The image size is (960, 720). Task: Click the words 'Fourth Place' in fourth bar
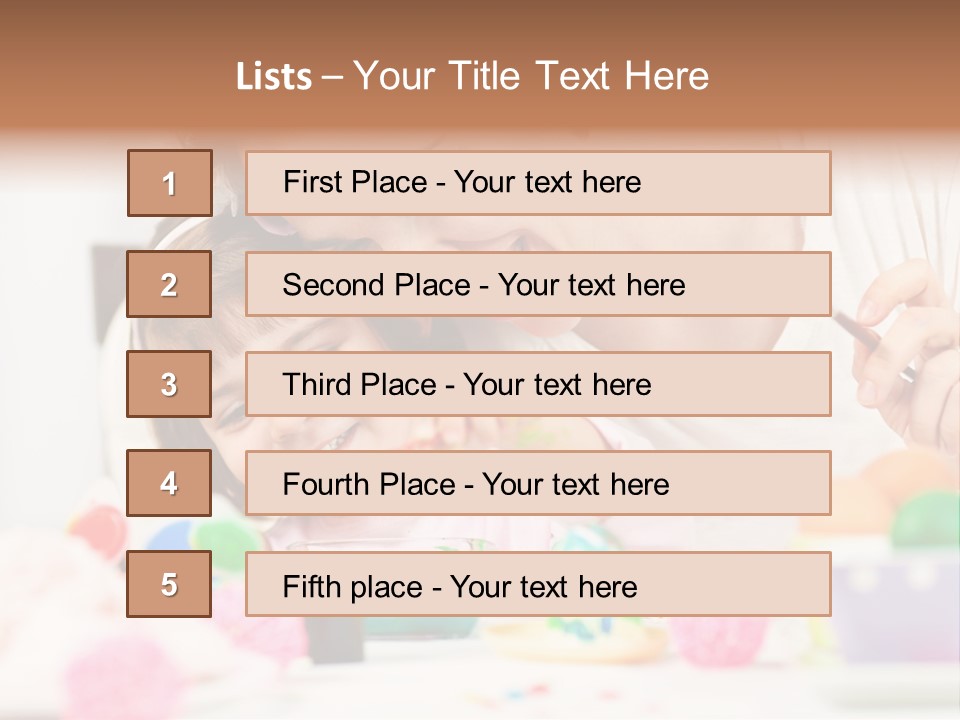tap(369, 484)
